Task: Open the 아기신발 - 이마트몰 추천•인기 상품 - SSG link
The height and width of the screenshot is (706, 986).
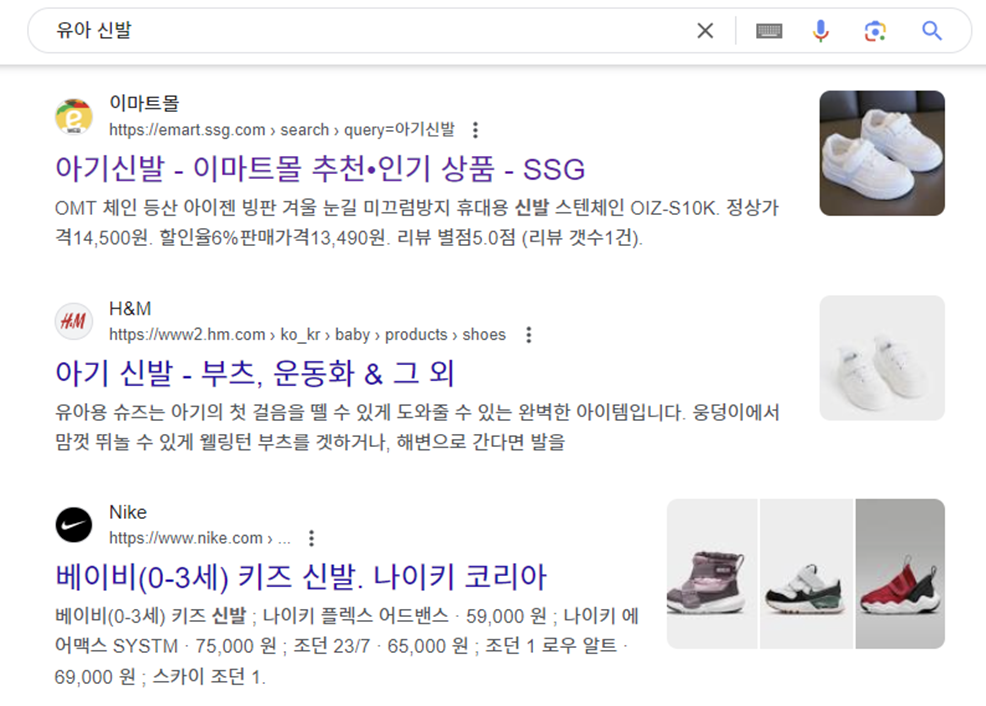Action: pyautogui.click(x=320, y=168)
